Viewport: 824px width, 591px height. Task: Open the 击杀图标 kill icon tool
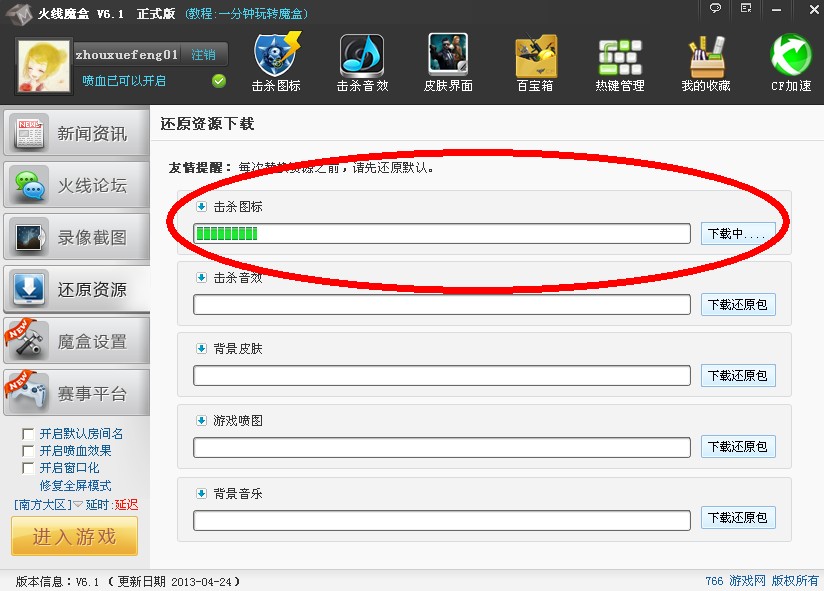[276, 62]
